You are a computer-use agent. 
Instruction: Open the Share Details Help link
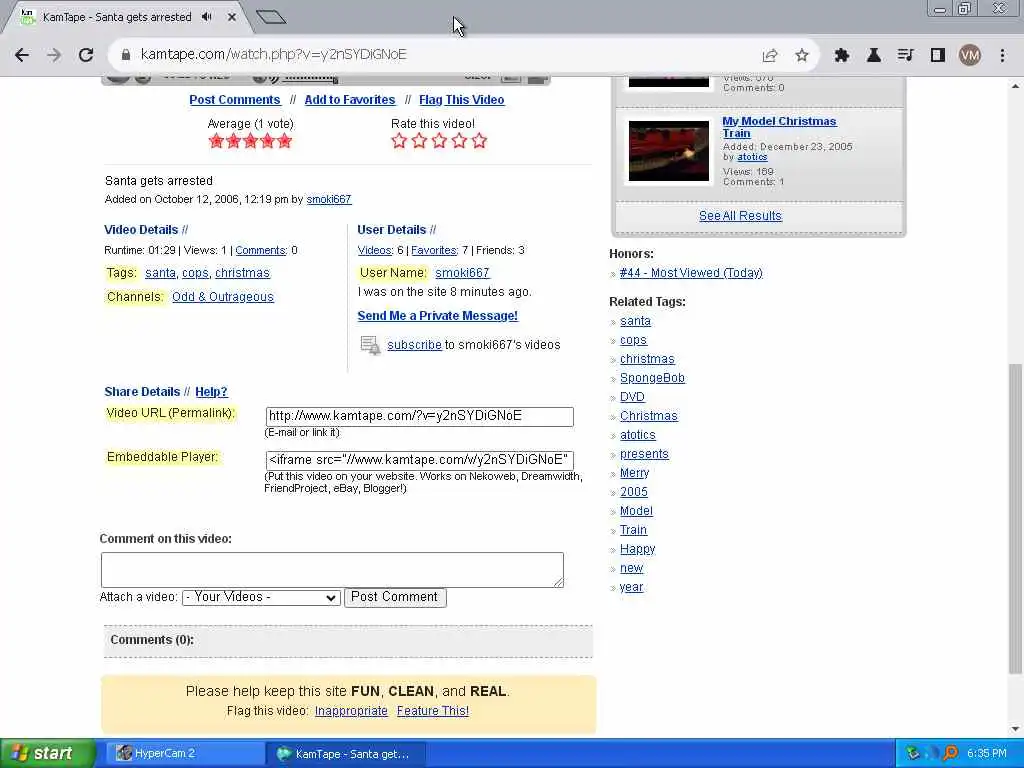coord(211,392)
